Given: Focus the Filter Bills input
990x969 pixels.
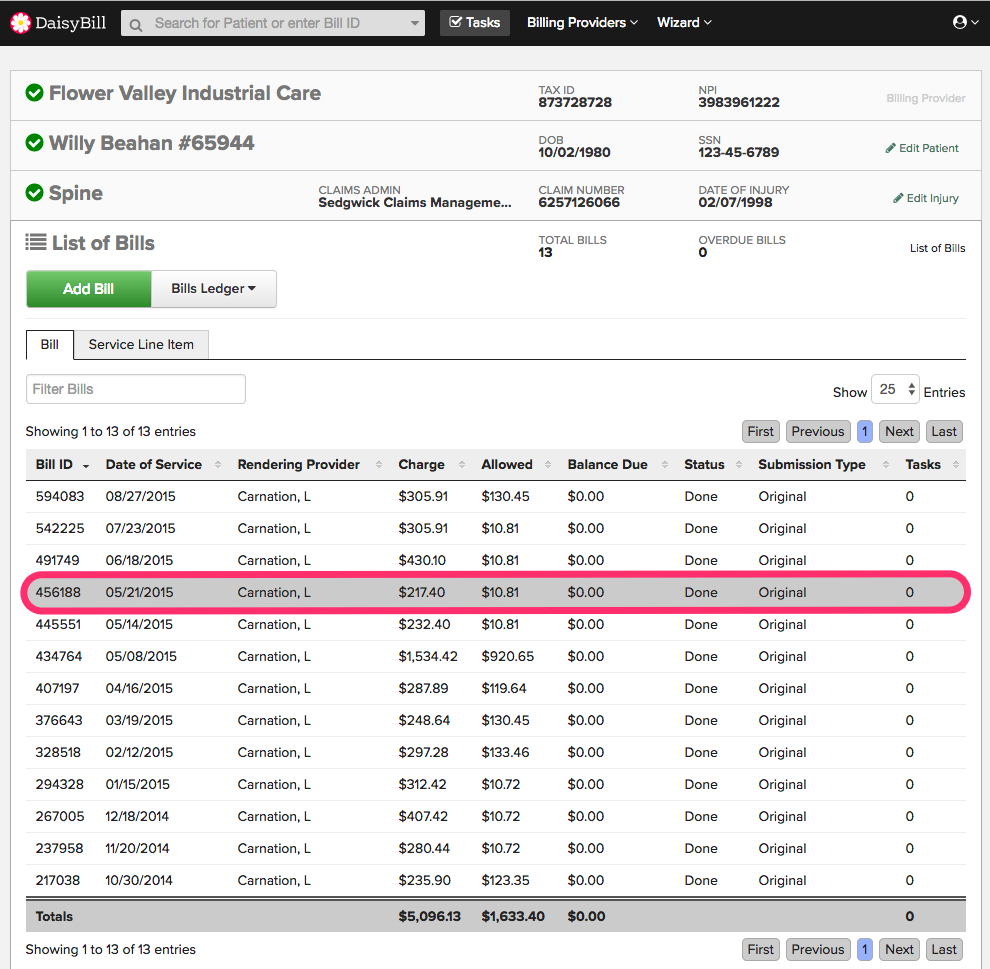Looking at the screenshot, I should click(136, 389).
